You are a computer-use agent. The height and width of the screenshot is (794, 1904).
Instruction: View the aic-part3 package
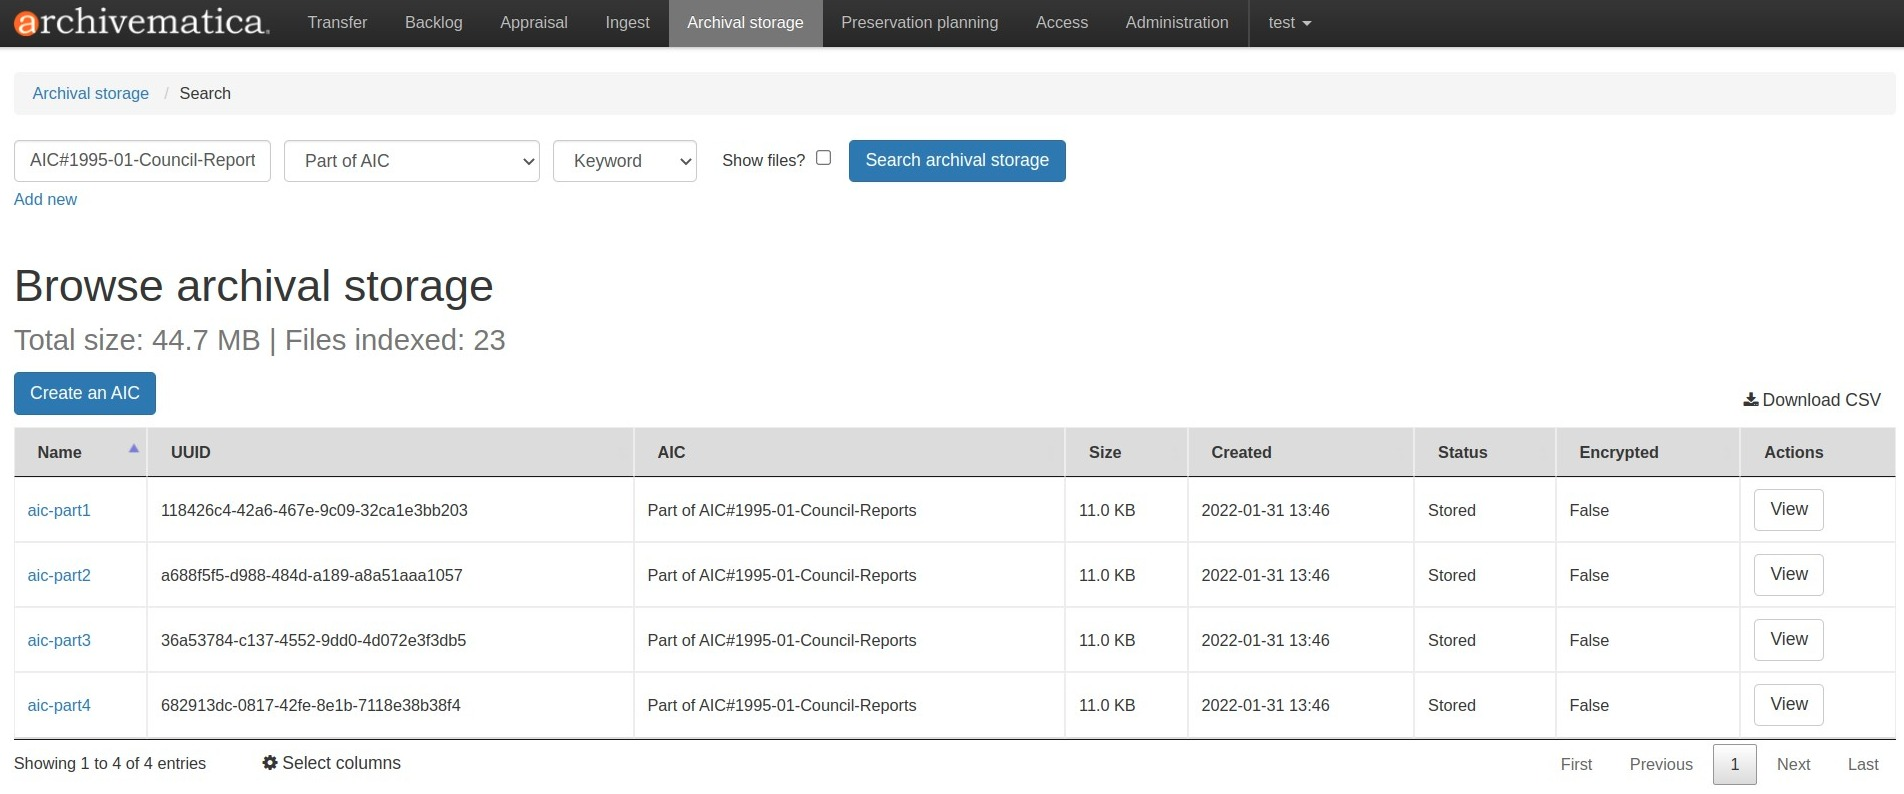pyautogui.click(x=1788, y=640)
